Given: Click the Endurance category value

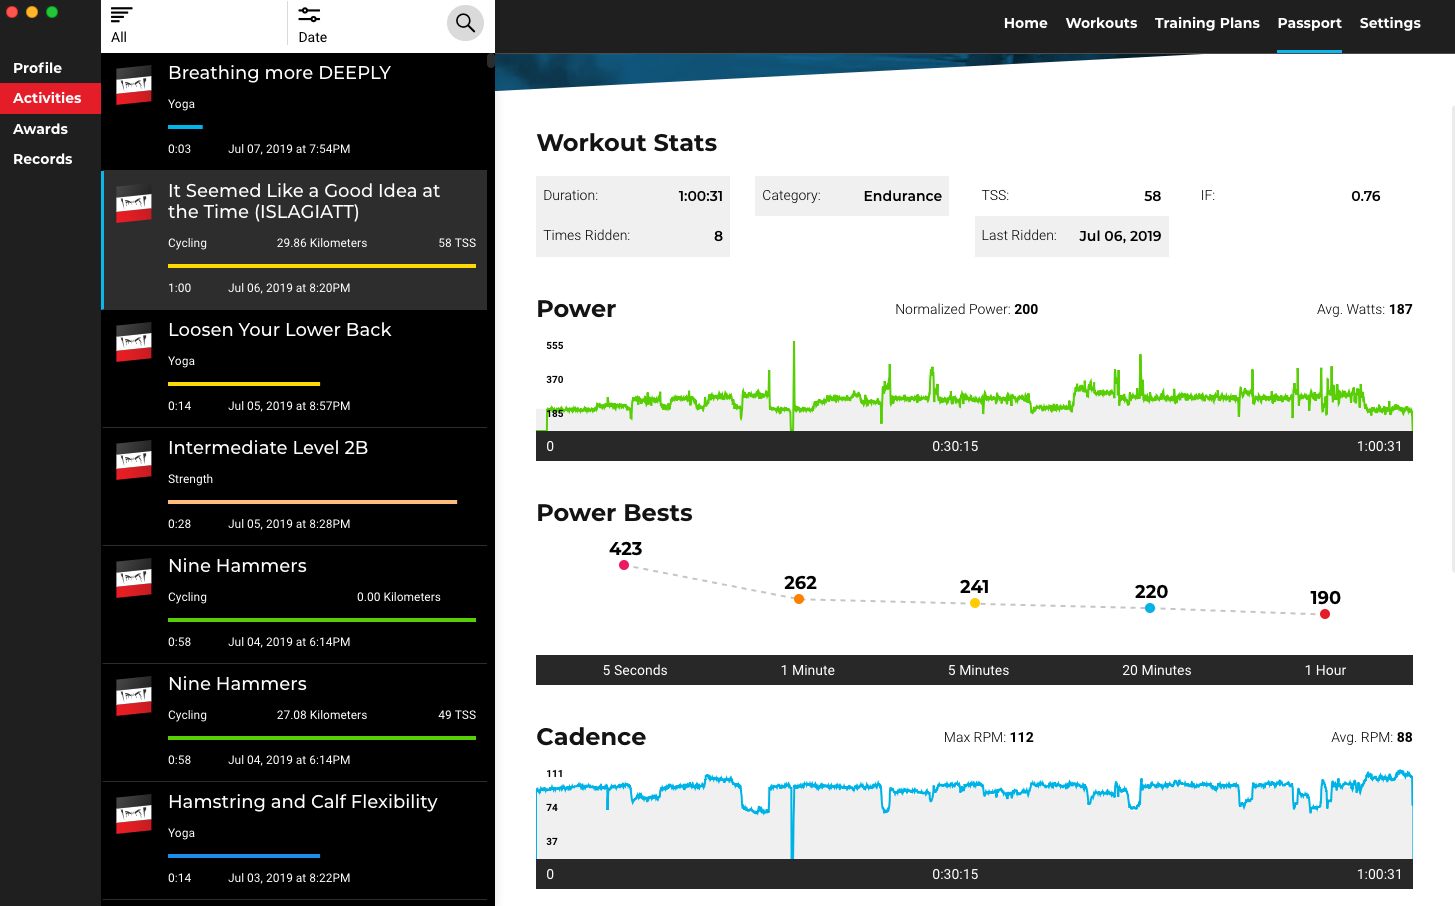Looking at the screenshot, I should 902,196.
